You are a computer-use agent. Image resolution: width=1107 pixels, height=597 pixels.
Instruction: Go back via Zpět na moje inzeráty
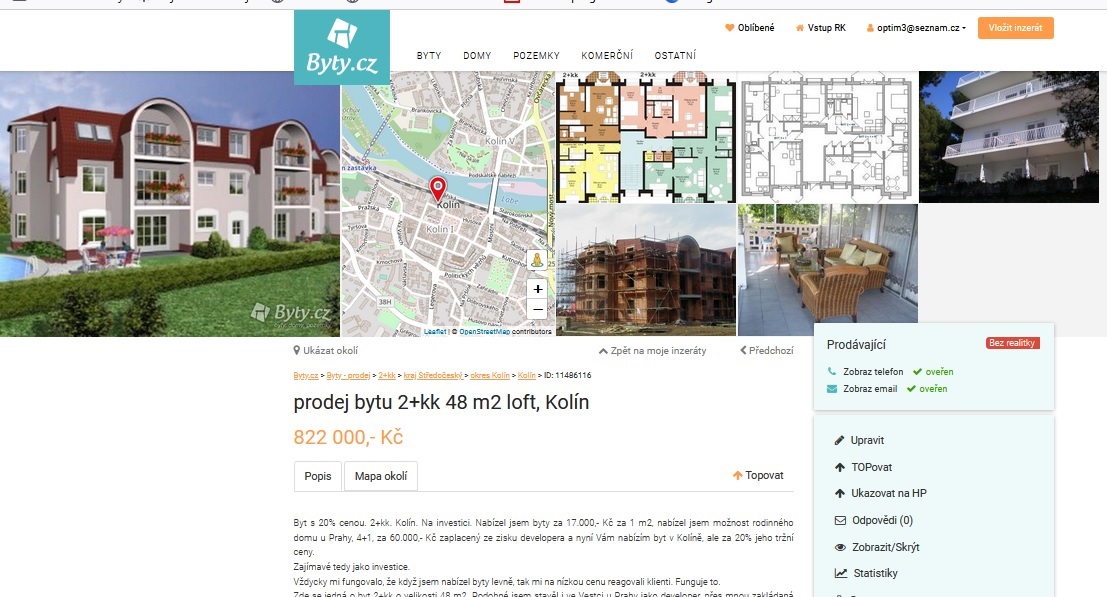(652, 351)
